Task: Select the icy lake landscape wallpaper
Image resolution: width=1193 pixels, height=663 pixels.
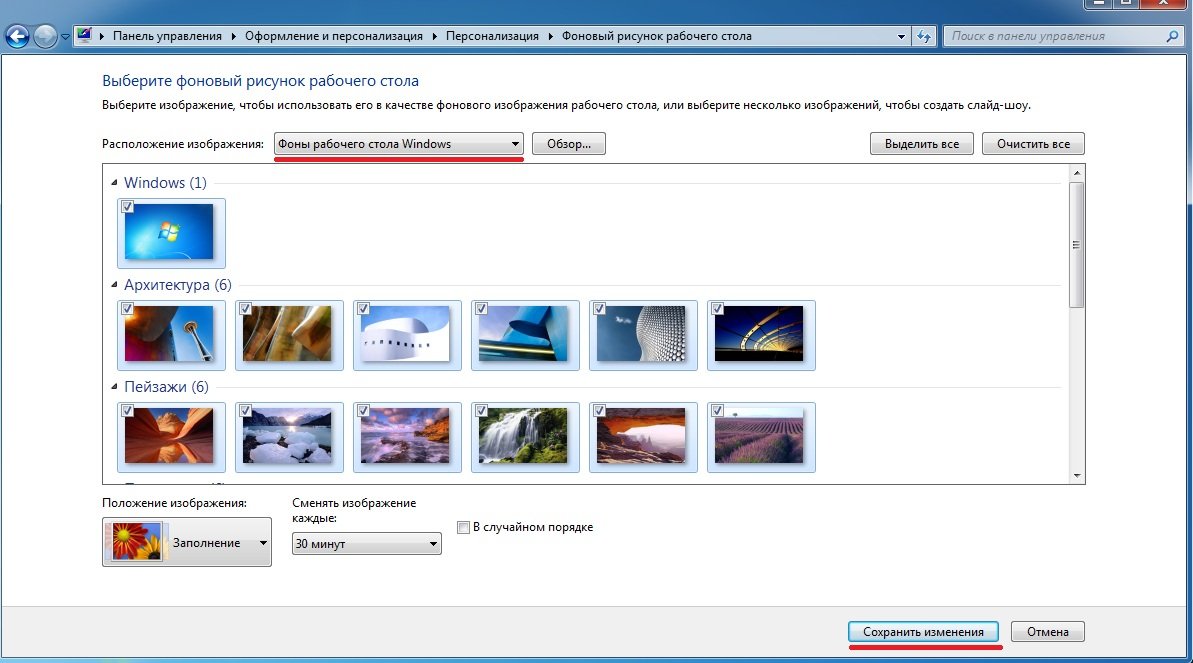Action: [288, 437]
